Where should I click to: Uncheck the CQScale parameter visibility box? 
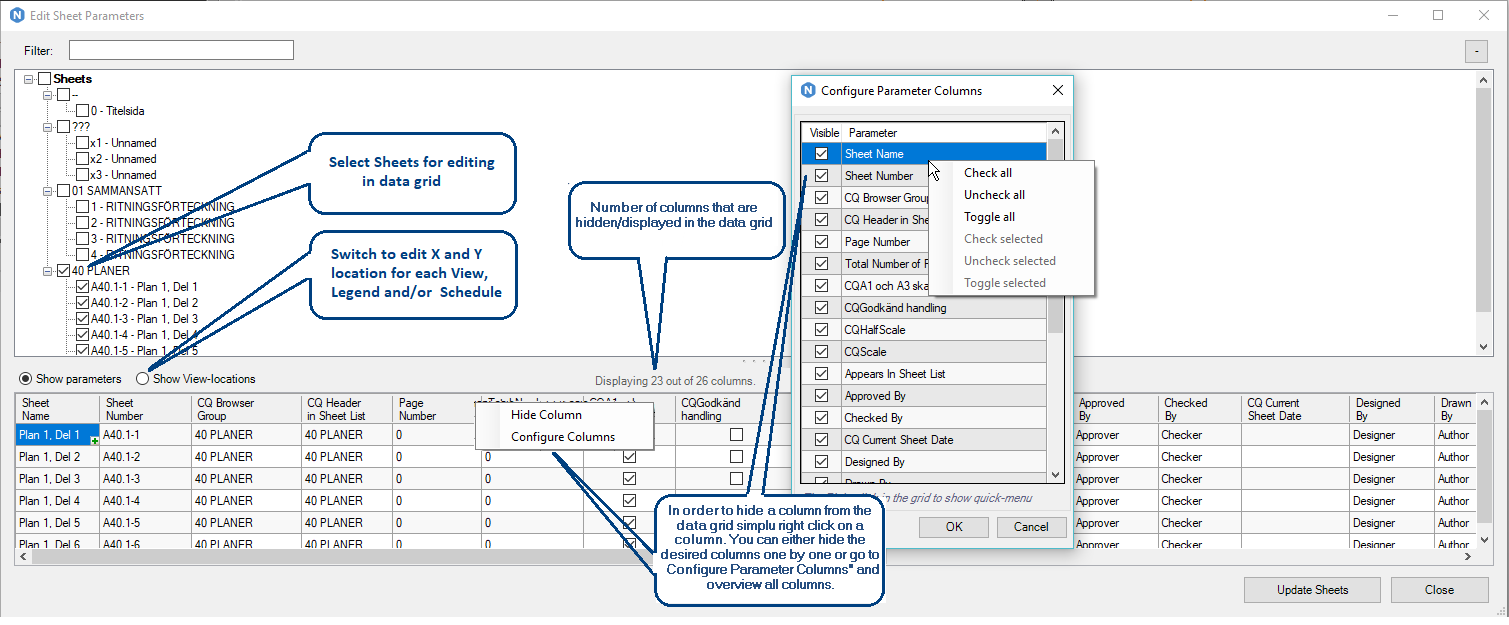click(x=821, y=351)
